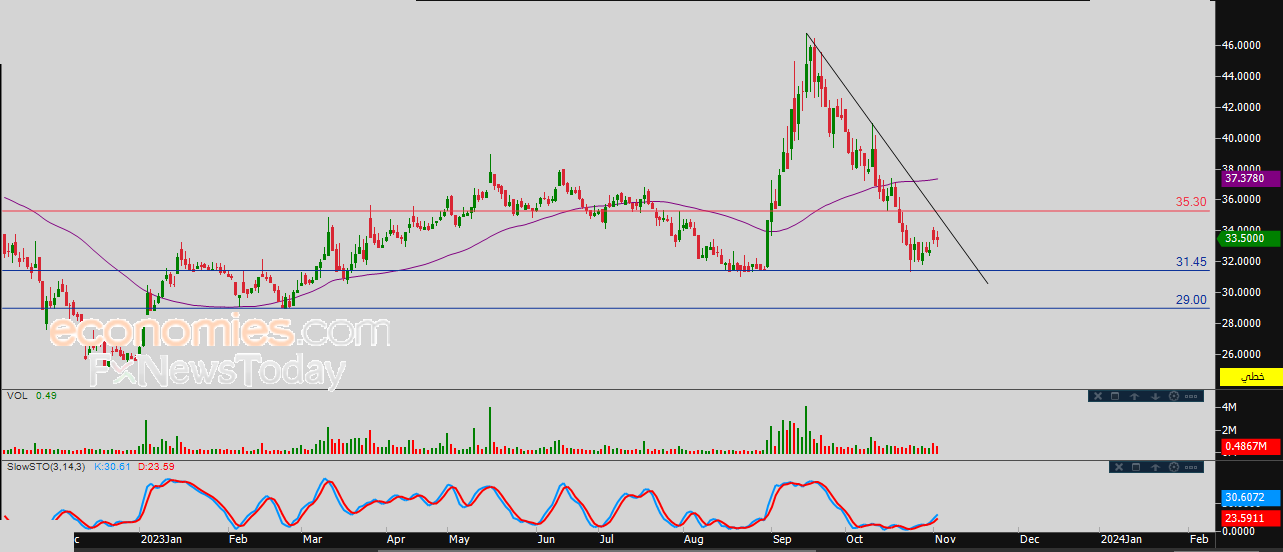
Task: Select the VOL indicator label
Action: pyautogui.click(x=16, y=396)
